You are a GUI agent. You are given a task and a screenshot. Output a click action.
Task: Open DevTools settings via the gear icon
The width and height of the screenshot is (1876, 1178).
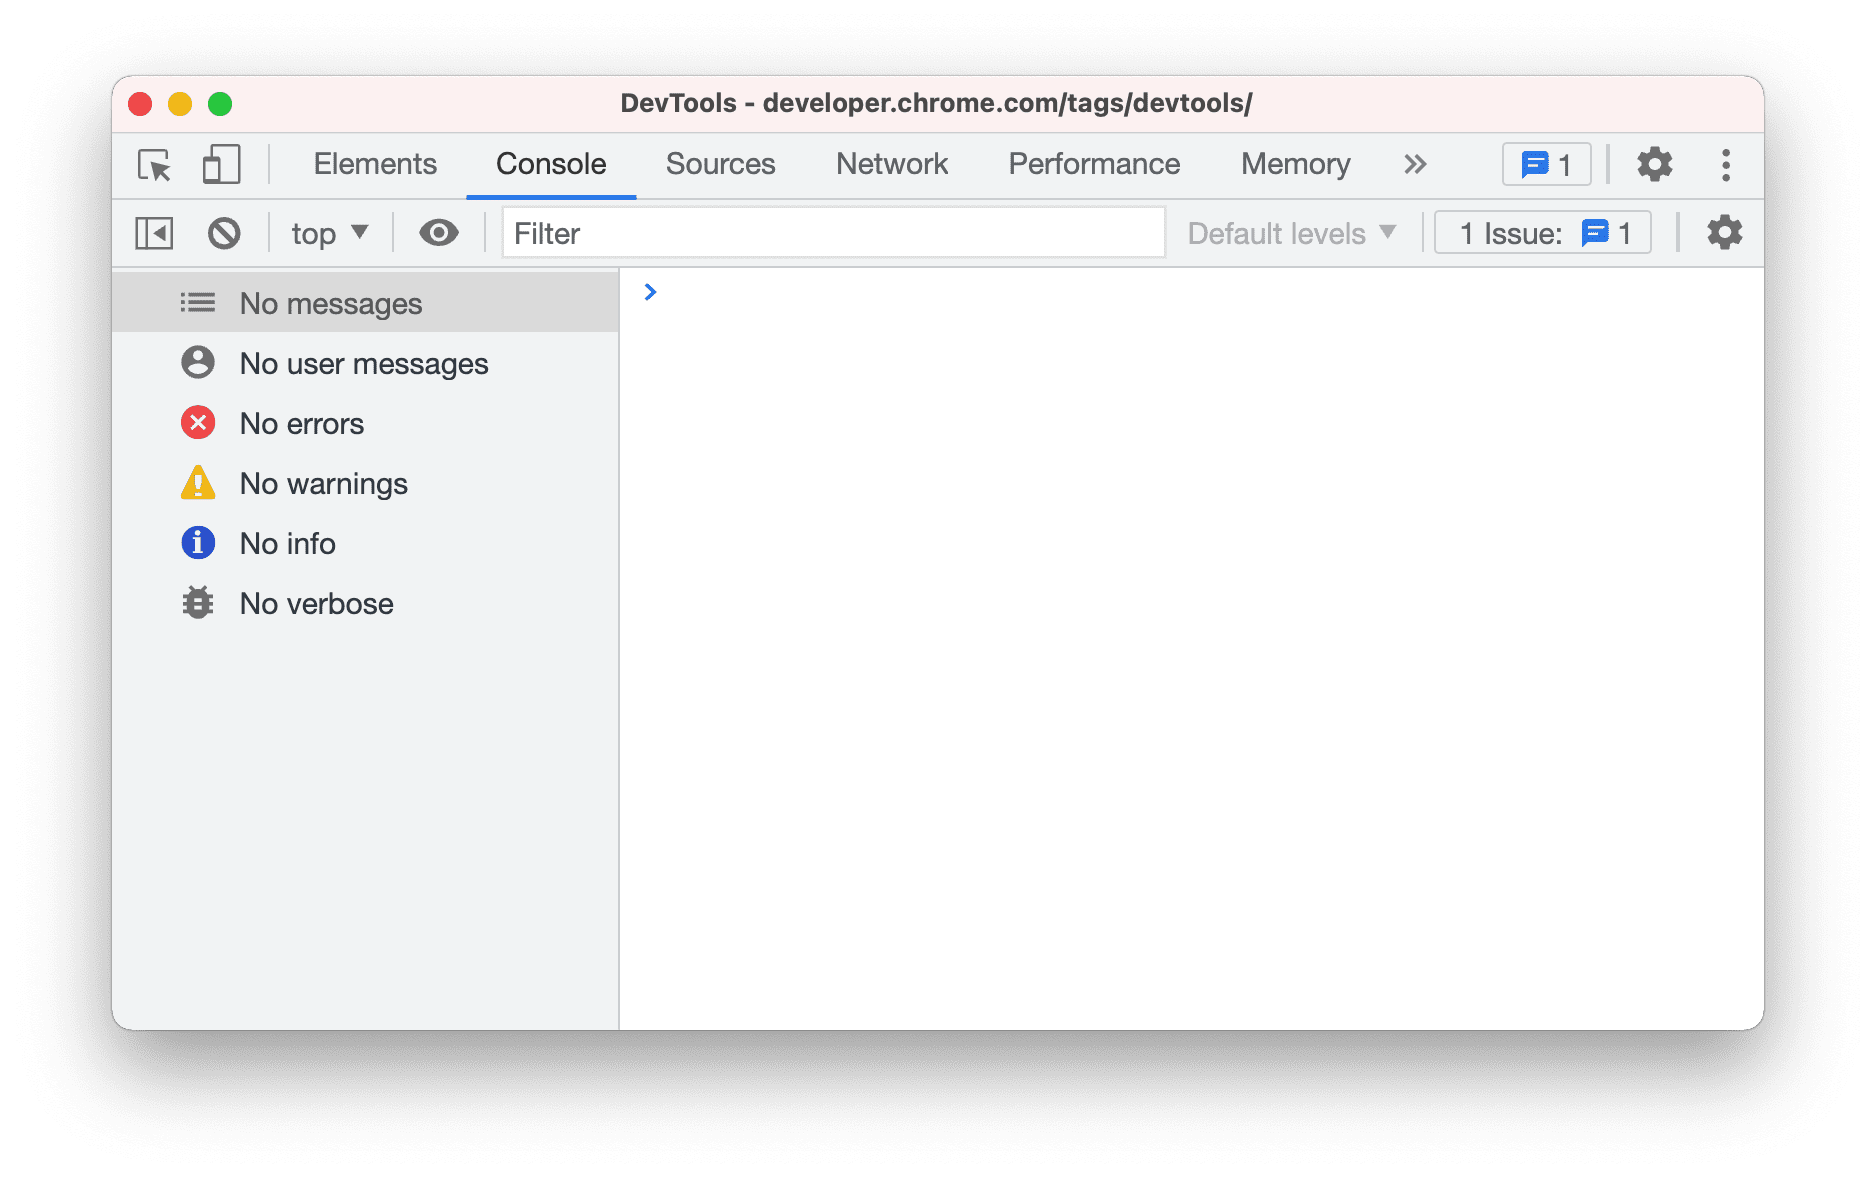[1654, 164]
